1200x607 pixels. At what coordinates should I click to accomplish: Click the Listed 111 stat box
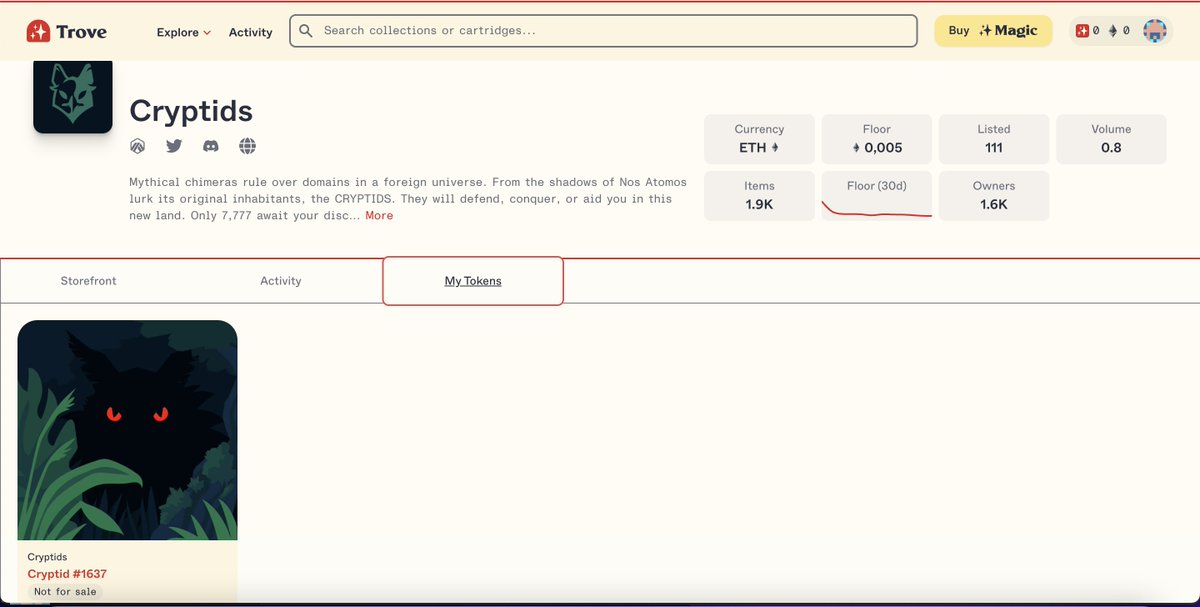pos(994,139)
